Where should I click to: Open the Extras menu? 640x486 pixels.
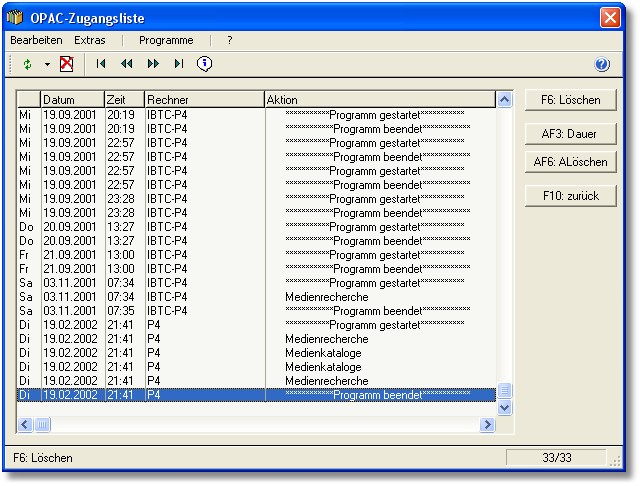(90, 40)
